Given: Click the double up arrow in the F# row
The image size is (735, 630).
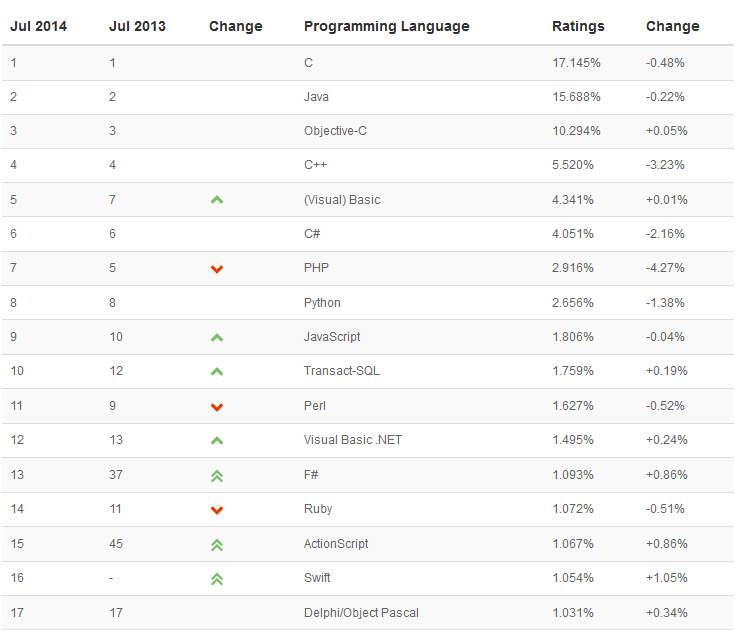Looking at the screenshot, I should (x=217, y=476).
